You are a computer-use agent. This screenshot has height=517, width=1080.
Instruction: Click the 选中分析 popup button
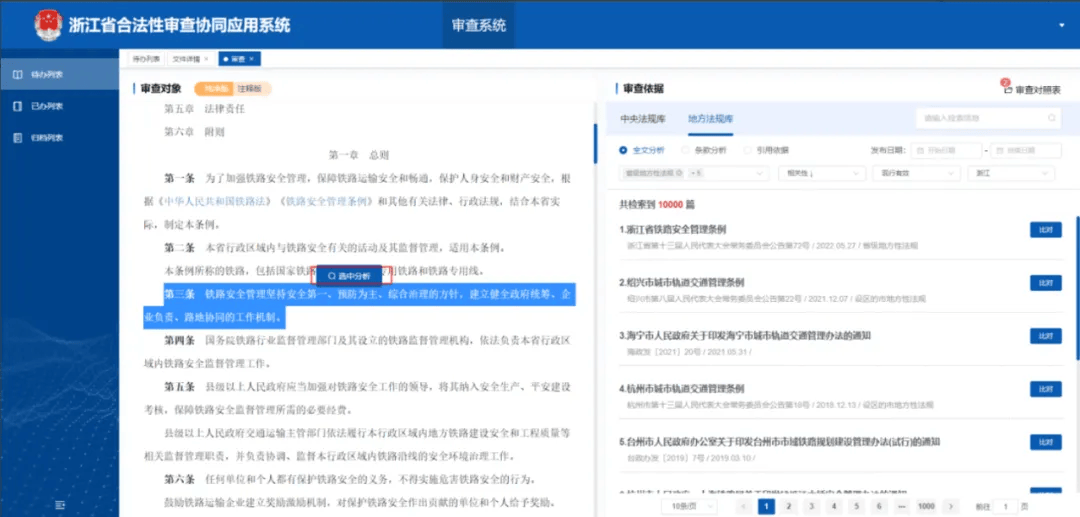pyautogui.click(x=349, y=275)
